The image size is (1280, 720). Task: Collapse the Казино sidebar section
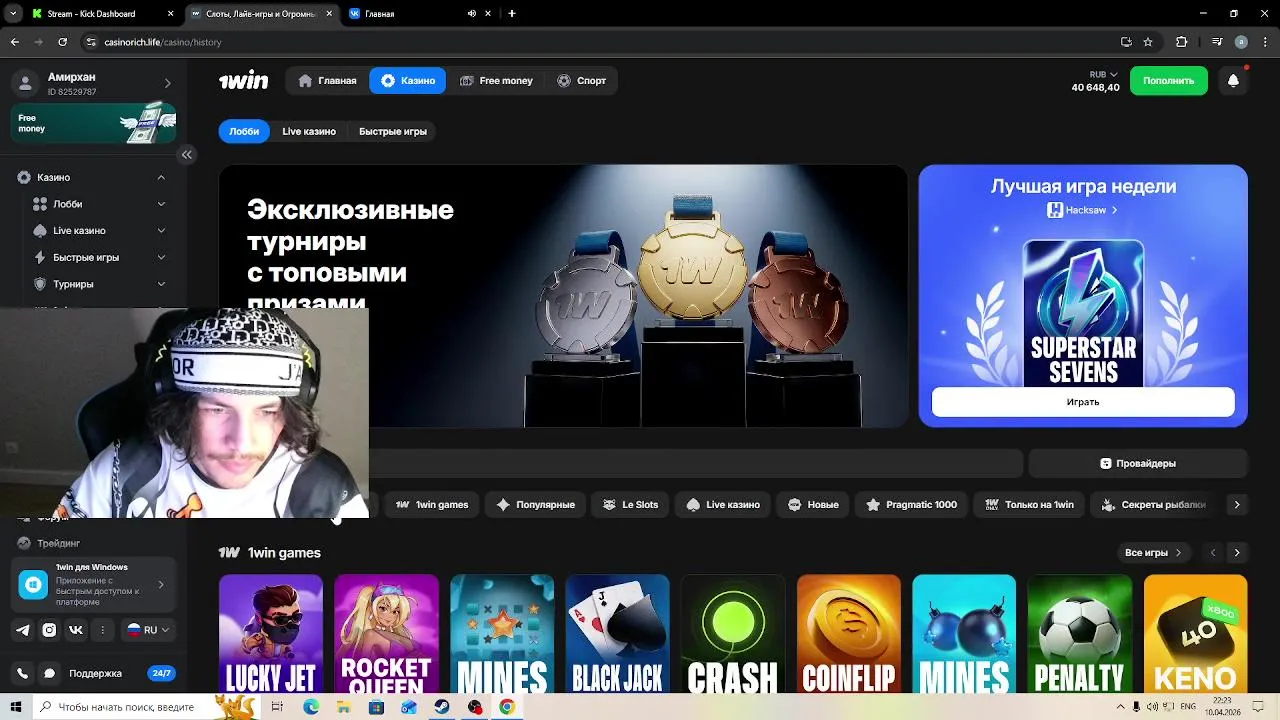(x=161, y=177)
